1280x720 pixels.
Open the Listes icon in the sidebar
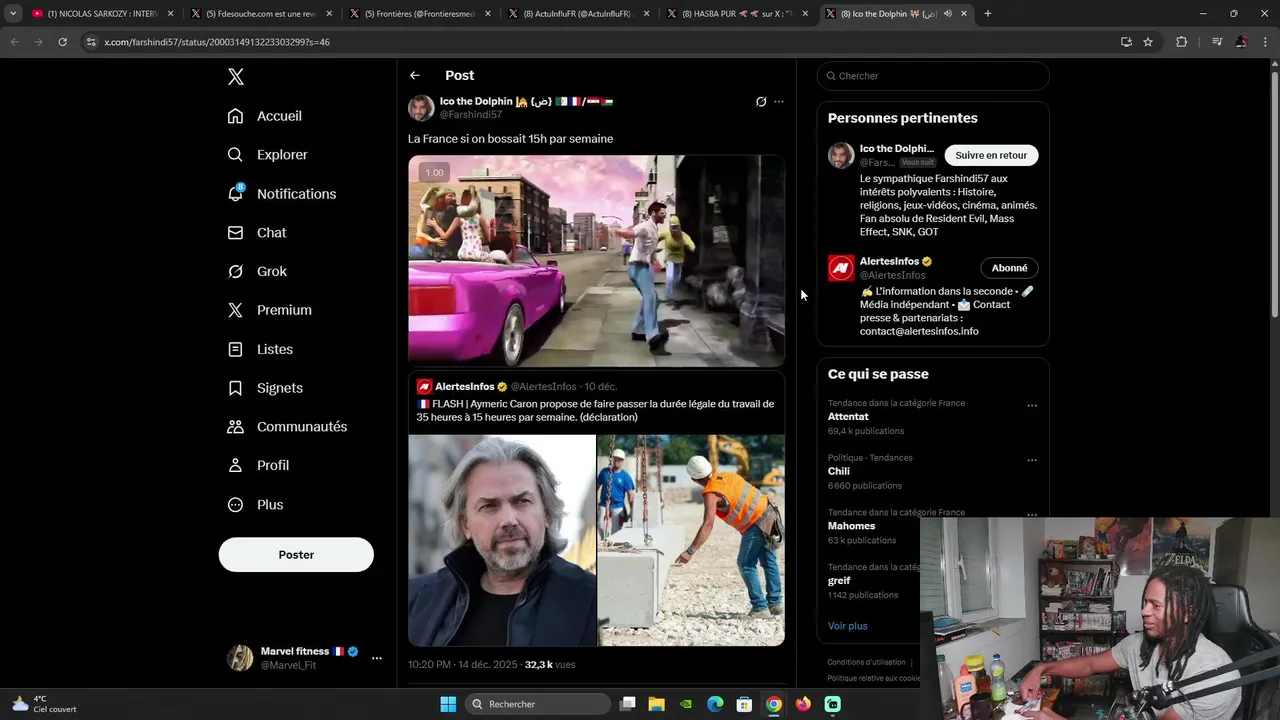pos(235,349)
